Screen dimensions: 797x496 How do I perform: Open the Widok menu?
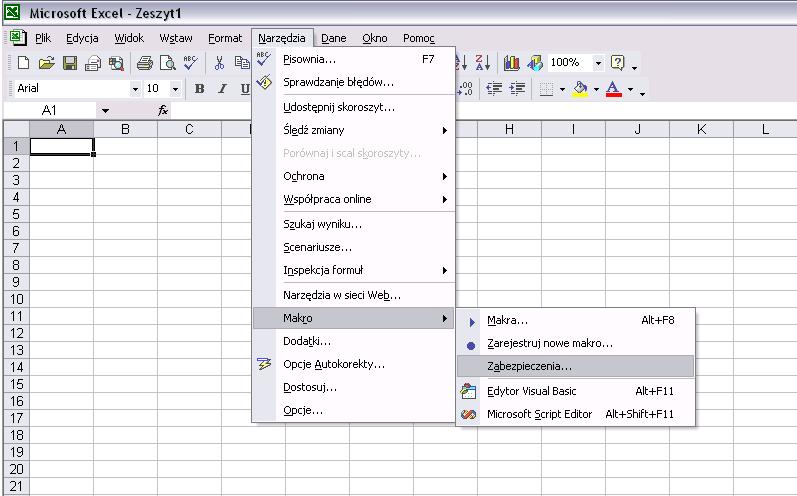[129, 38]
